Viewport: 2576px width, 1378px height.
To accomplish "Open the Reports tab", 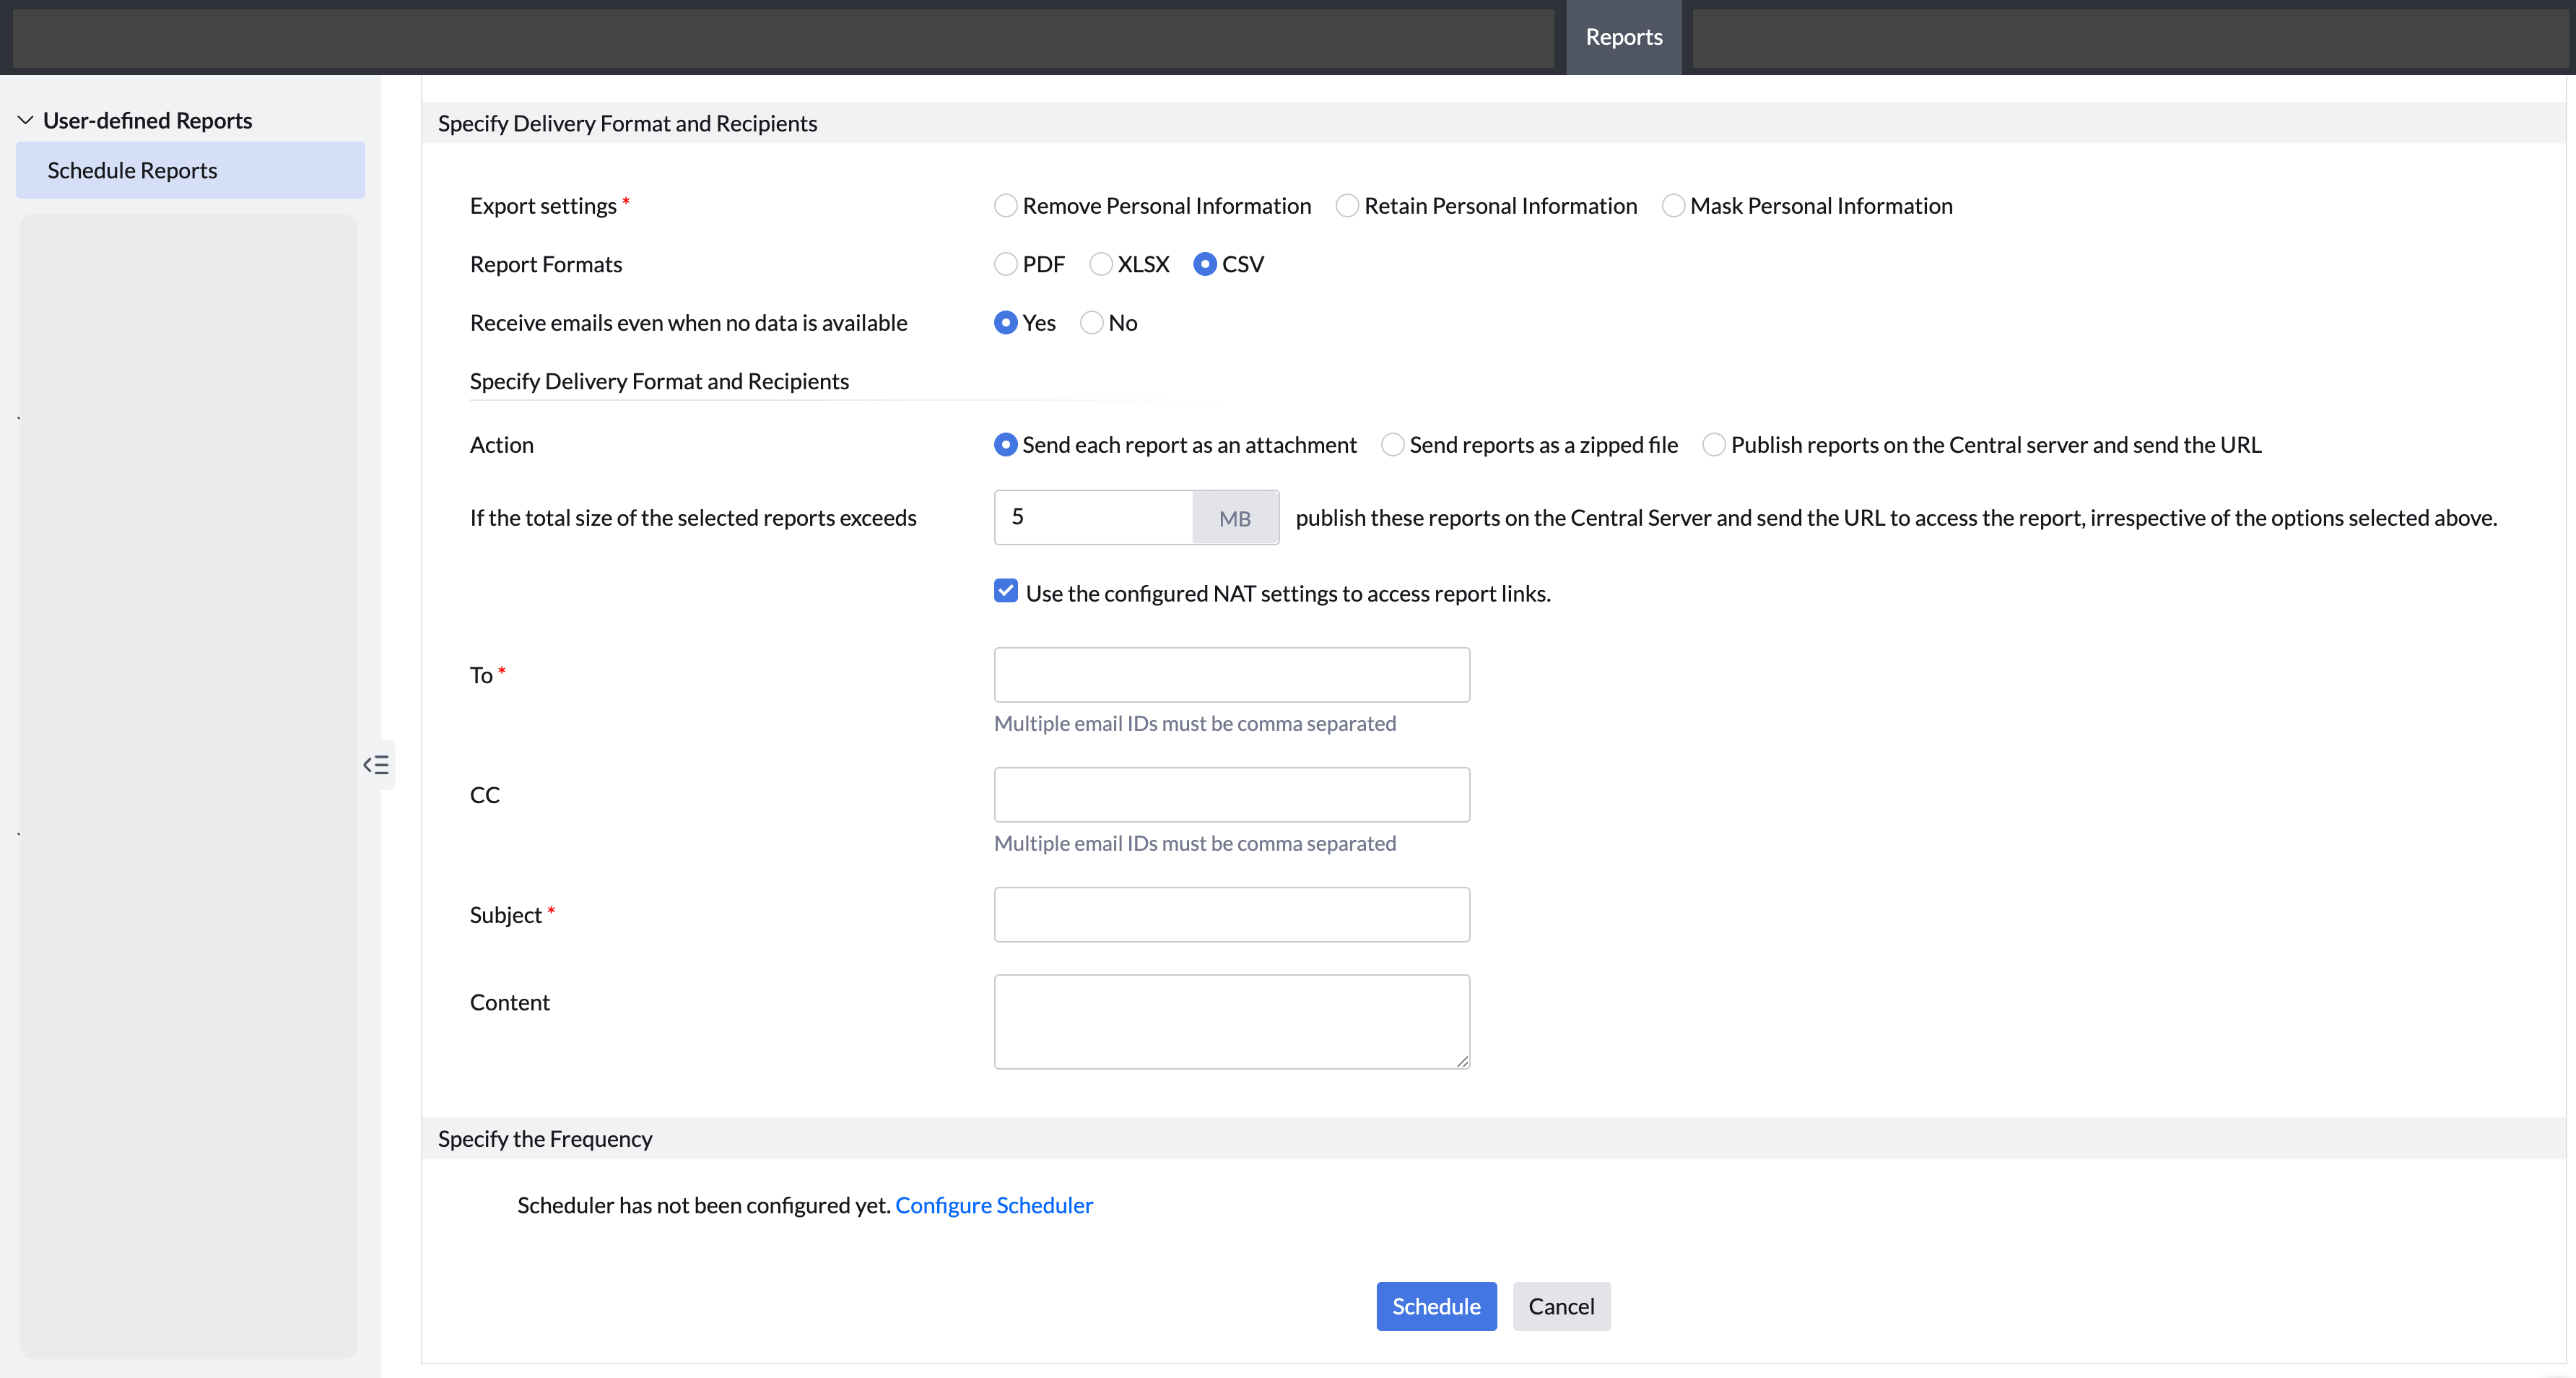I will point(1623,37).
